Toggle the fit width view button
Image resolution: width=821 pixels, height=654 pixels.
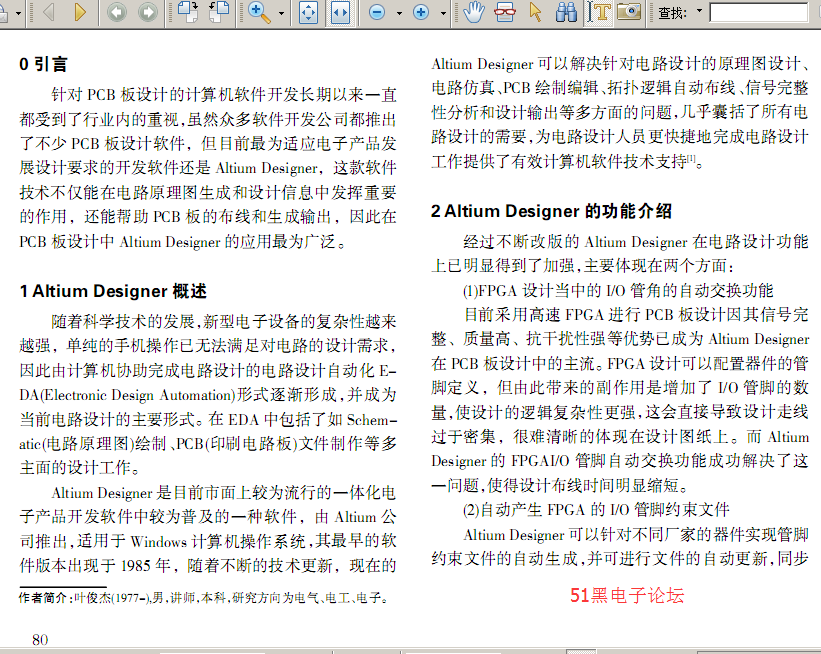click(340, 13)
